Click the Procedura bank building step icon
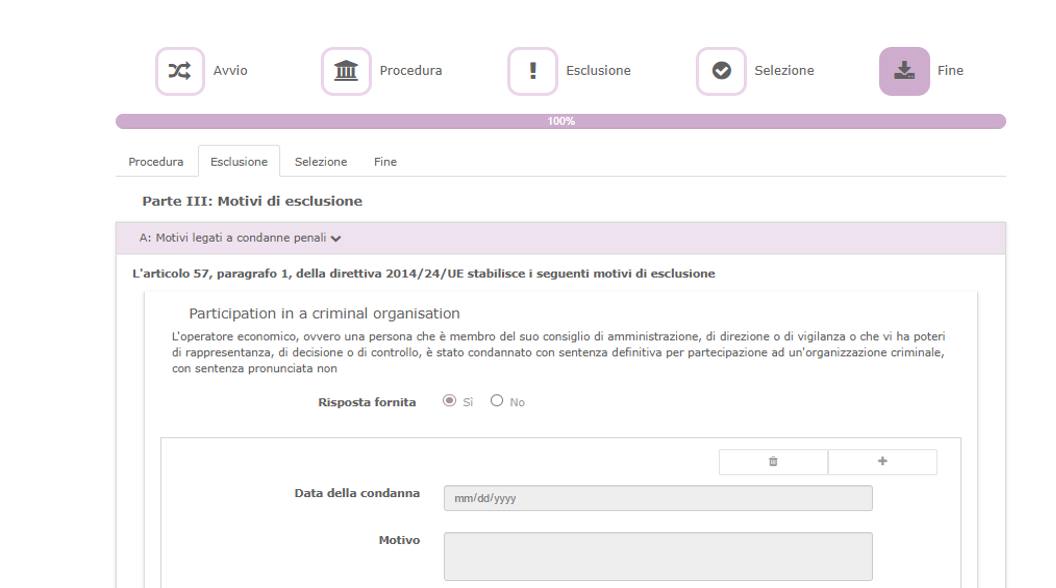This screenshot has width=1056, height=588. tap(346, 71)
